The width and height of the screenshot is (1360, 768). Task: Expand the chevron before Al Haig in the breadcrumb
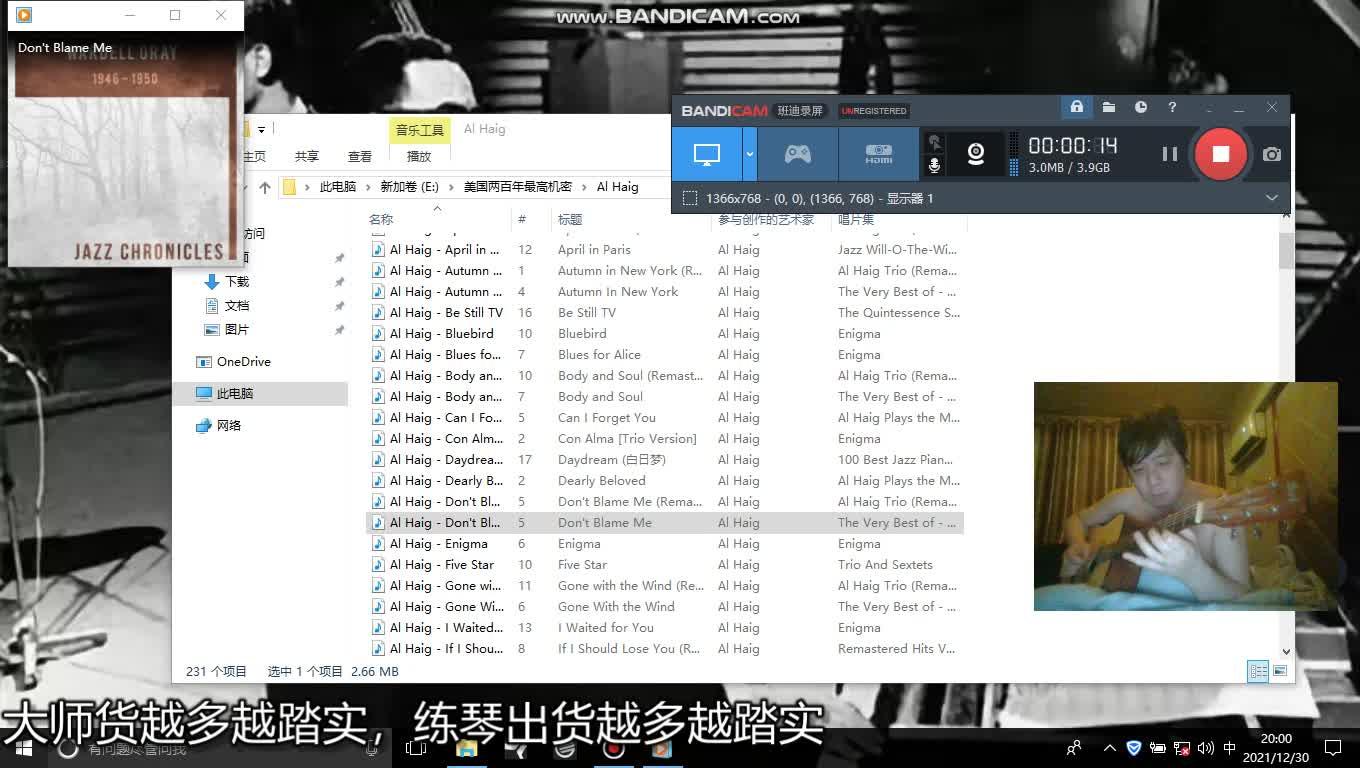pyautogui.click(x=584, y=187)
